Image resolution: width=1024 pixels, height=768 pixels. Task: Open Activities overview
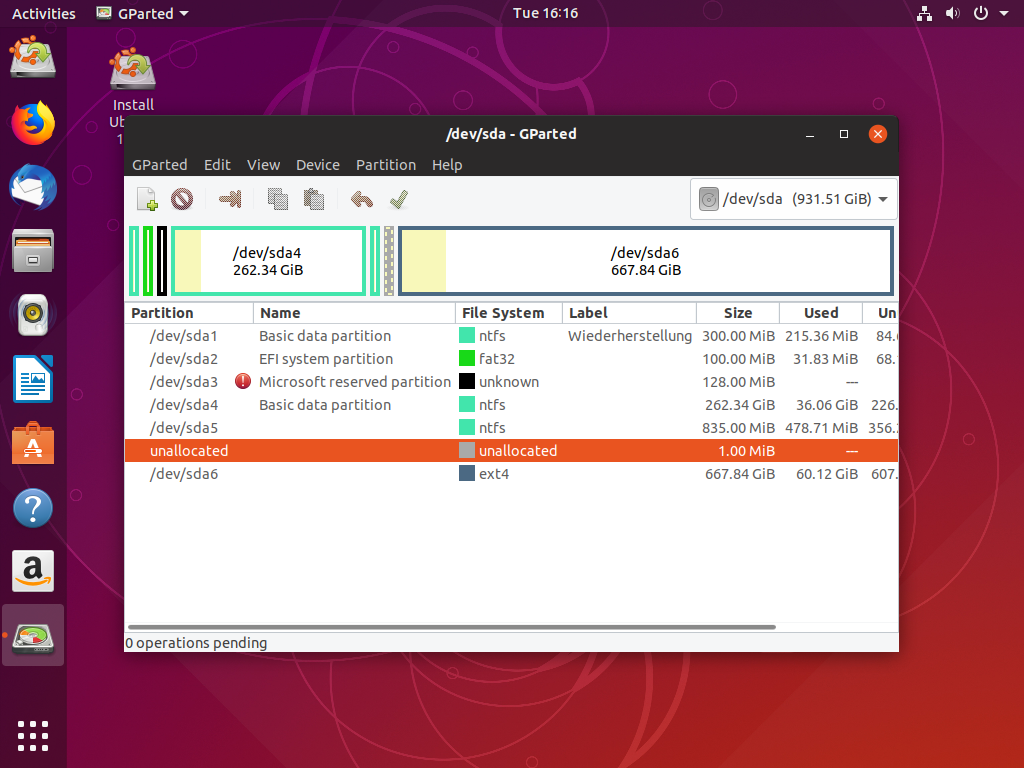(43, 13)
